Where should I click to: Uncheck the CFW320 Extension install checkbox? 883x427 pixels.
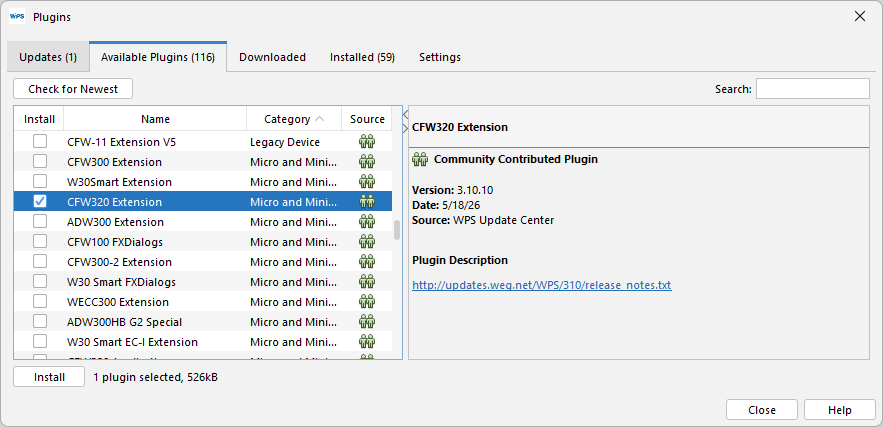(x=40, y=202)
